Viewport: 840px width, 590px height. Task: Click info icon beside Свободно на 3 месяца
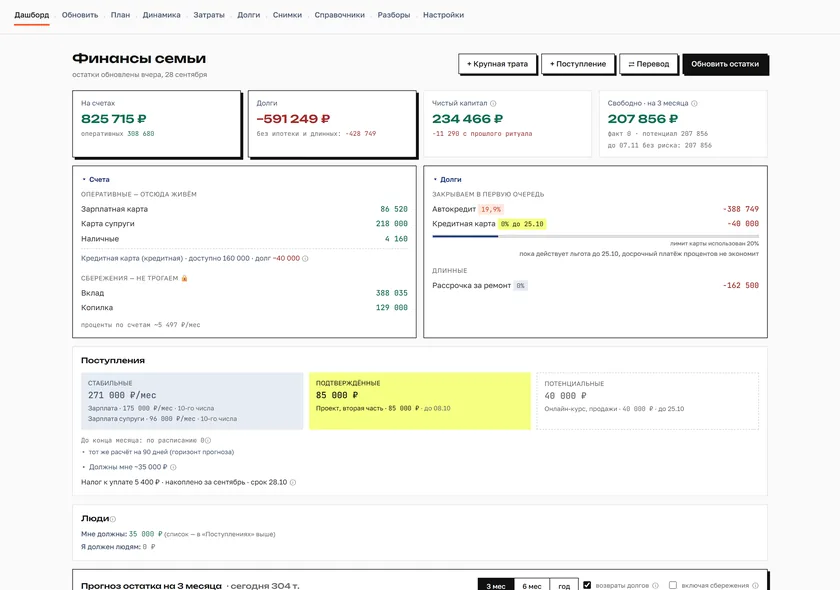[x=694, y=103]
